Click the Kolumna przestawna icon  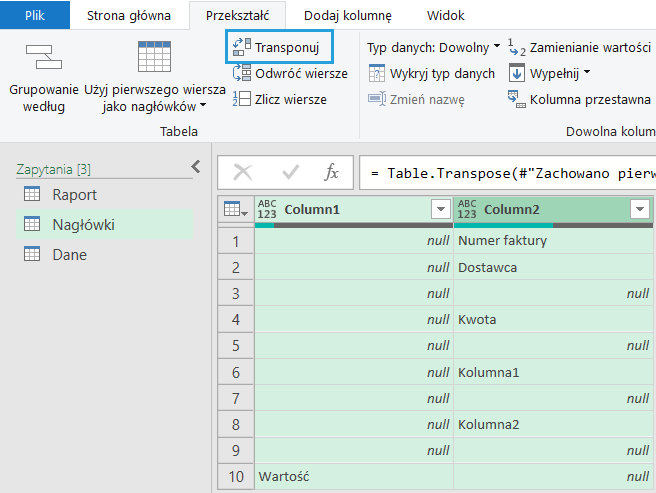516,99
